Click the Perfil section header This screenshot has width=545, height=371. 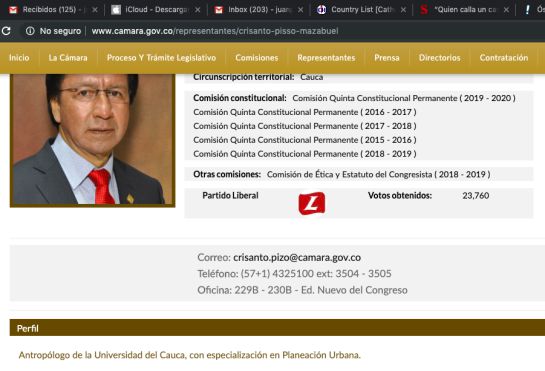point(277,328)
